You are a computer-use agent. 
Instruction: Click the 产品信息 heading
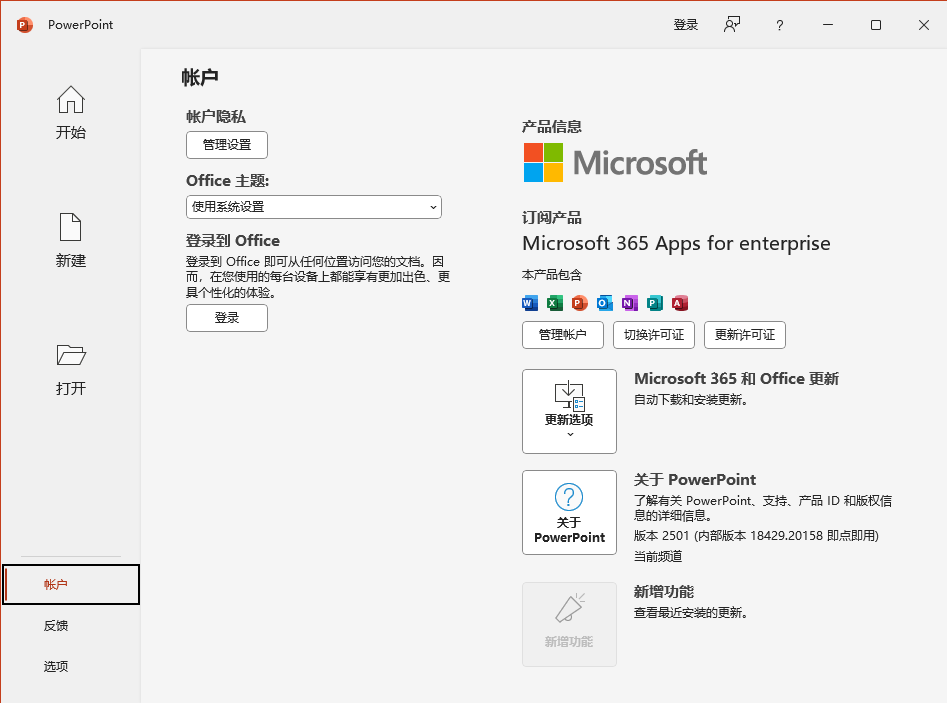point(551,127)
